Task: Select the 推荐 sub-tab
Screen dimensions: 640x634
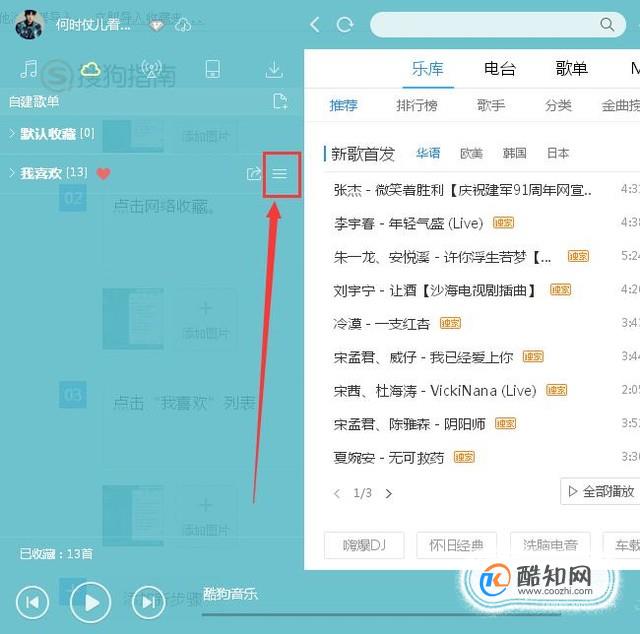Action: tap(343, 105)
